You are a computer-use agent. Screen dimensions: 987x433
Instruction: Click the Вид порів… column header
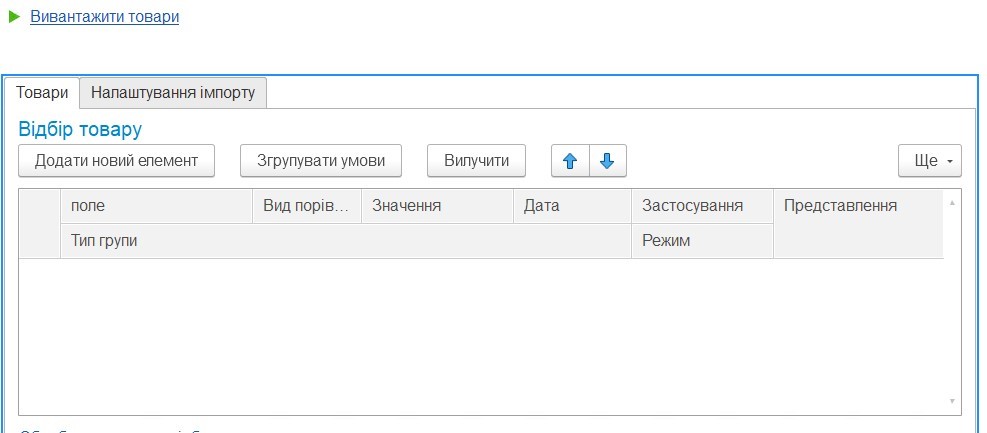[x=307, y=206]
